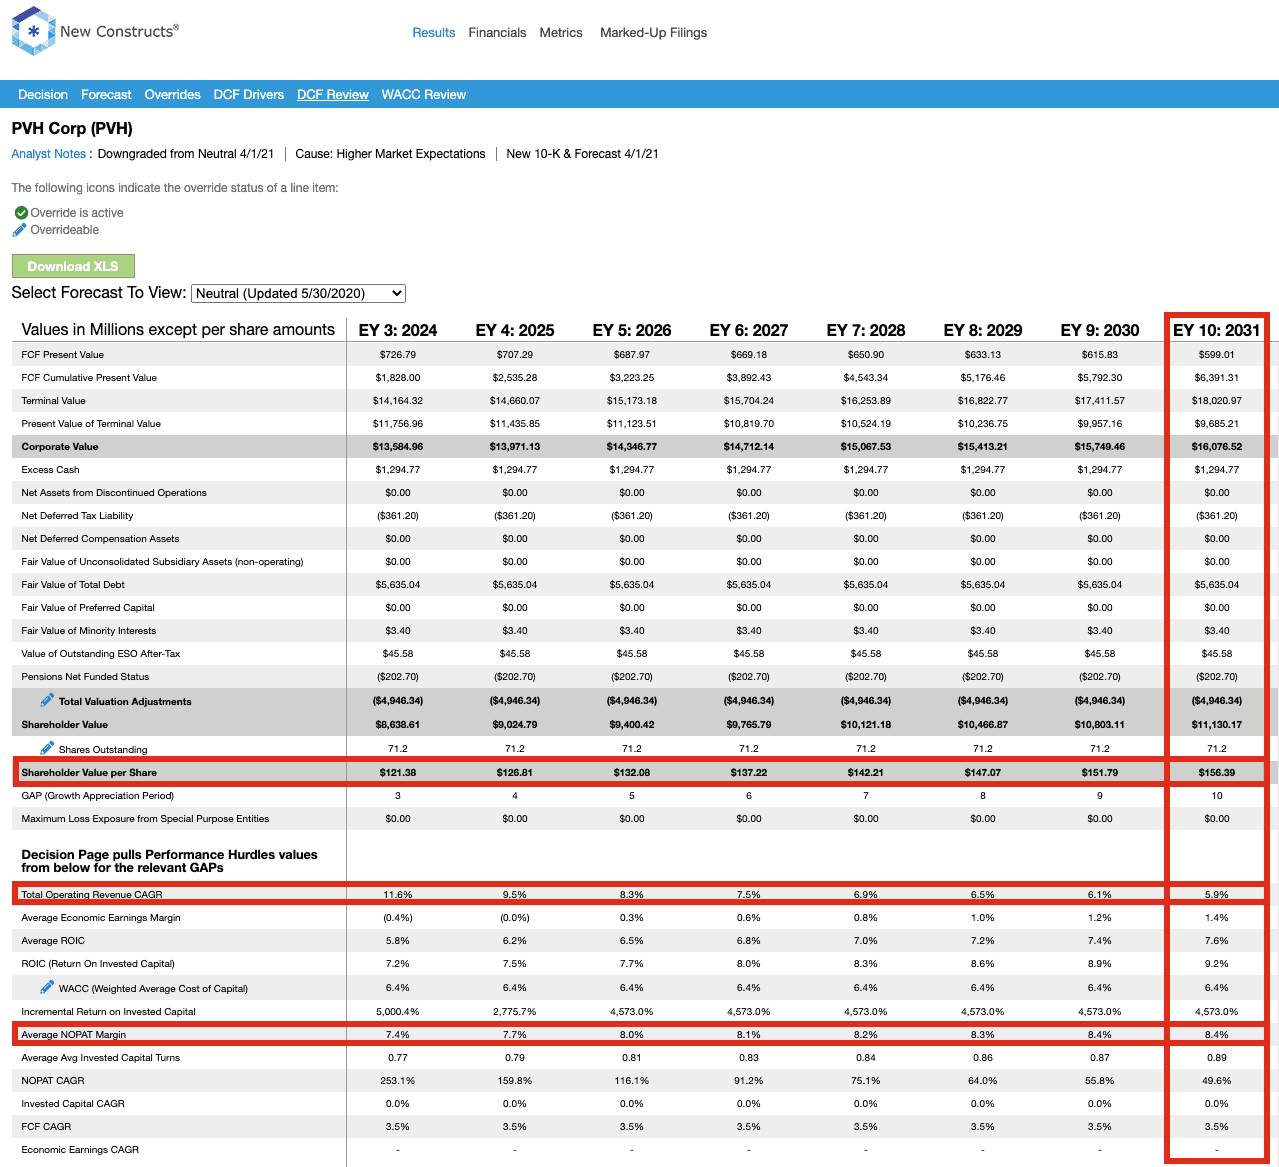
Task: Click pencil icon beside Shares Outstanding
Action: (x=47, y=748)
